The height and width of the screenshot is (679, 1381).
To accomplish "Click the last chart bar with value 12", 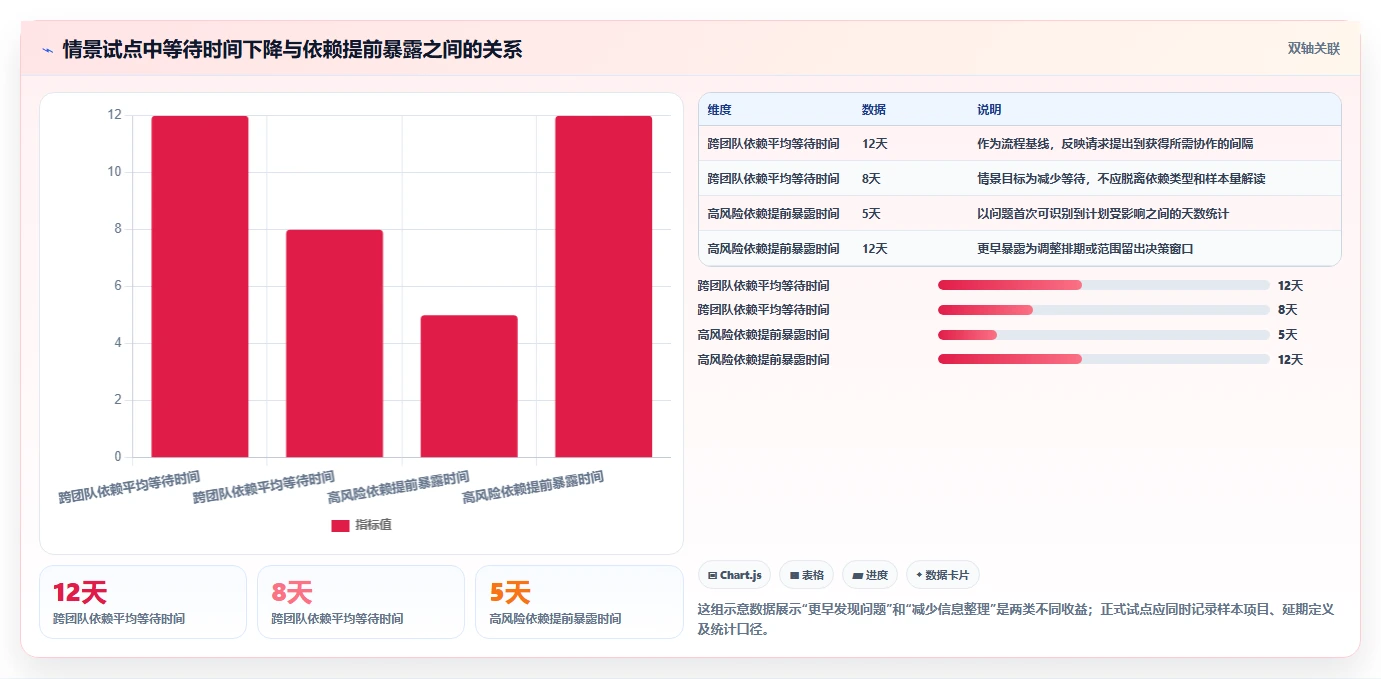I will click(604, 287).
